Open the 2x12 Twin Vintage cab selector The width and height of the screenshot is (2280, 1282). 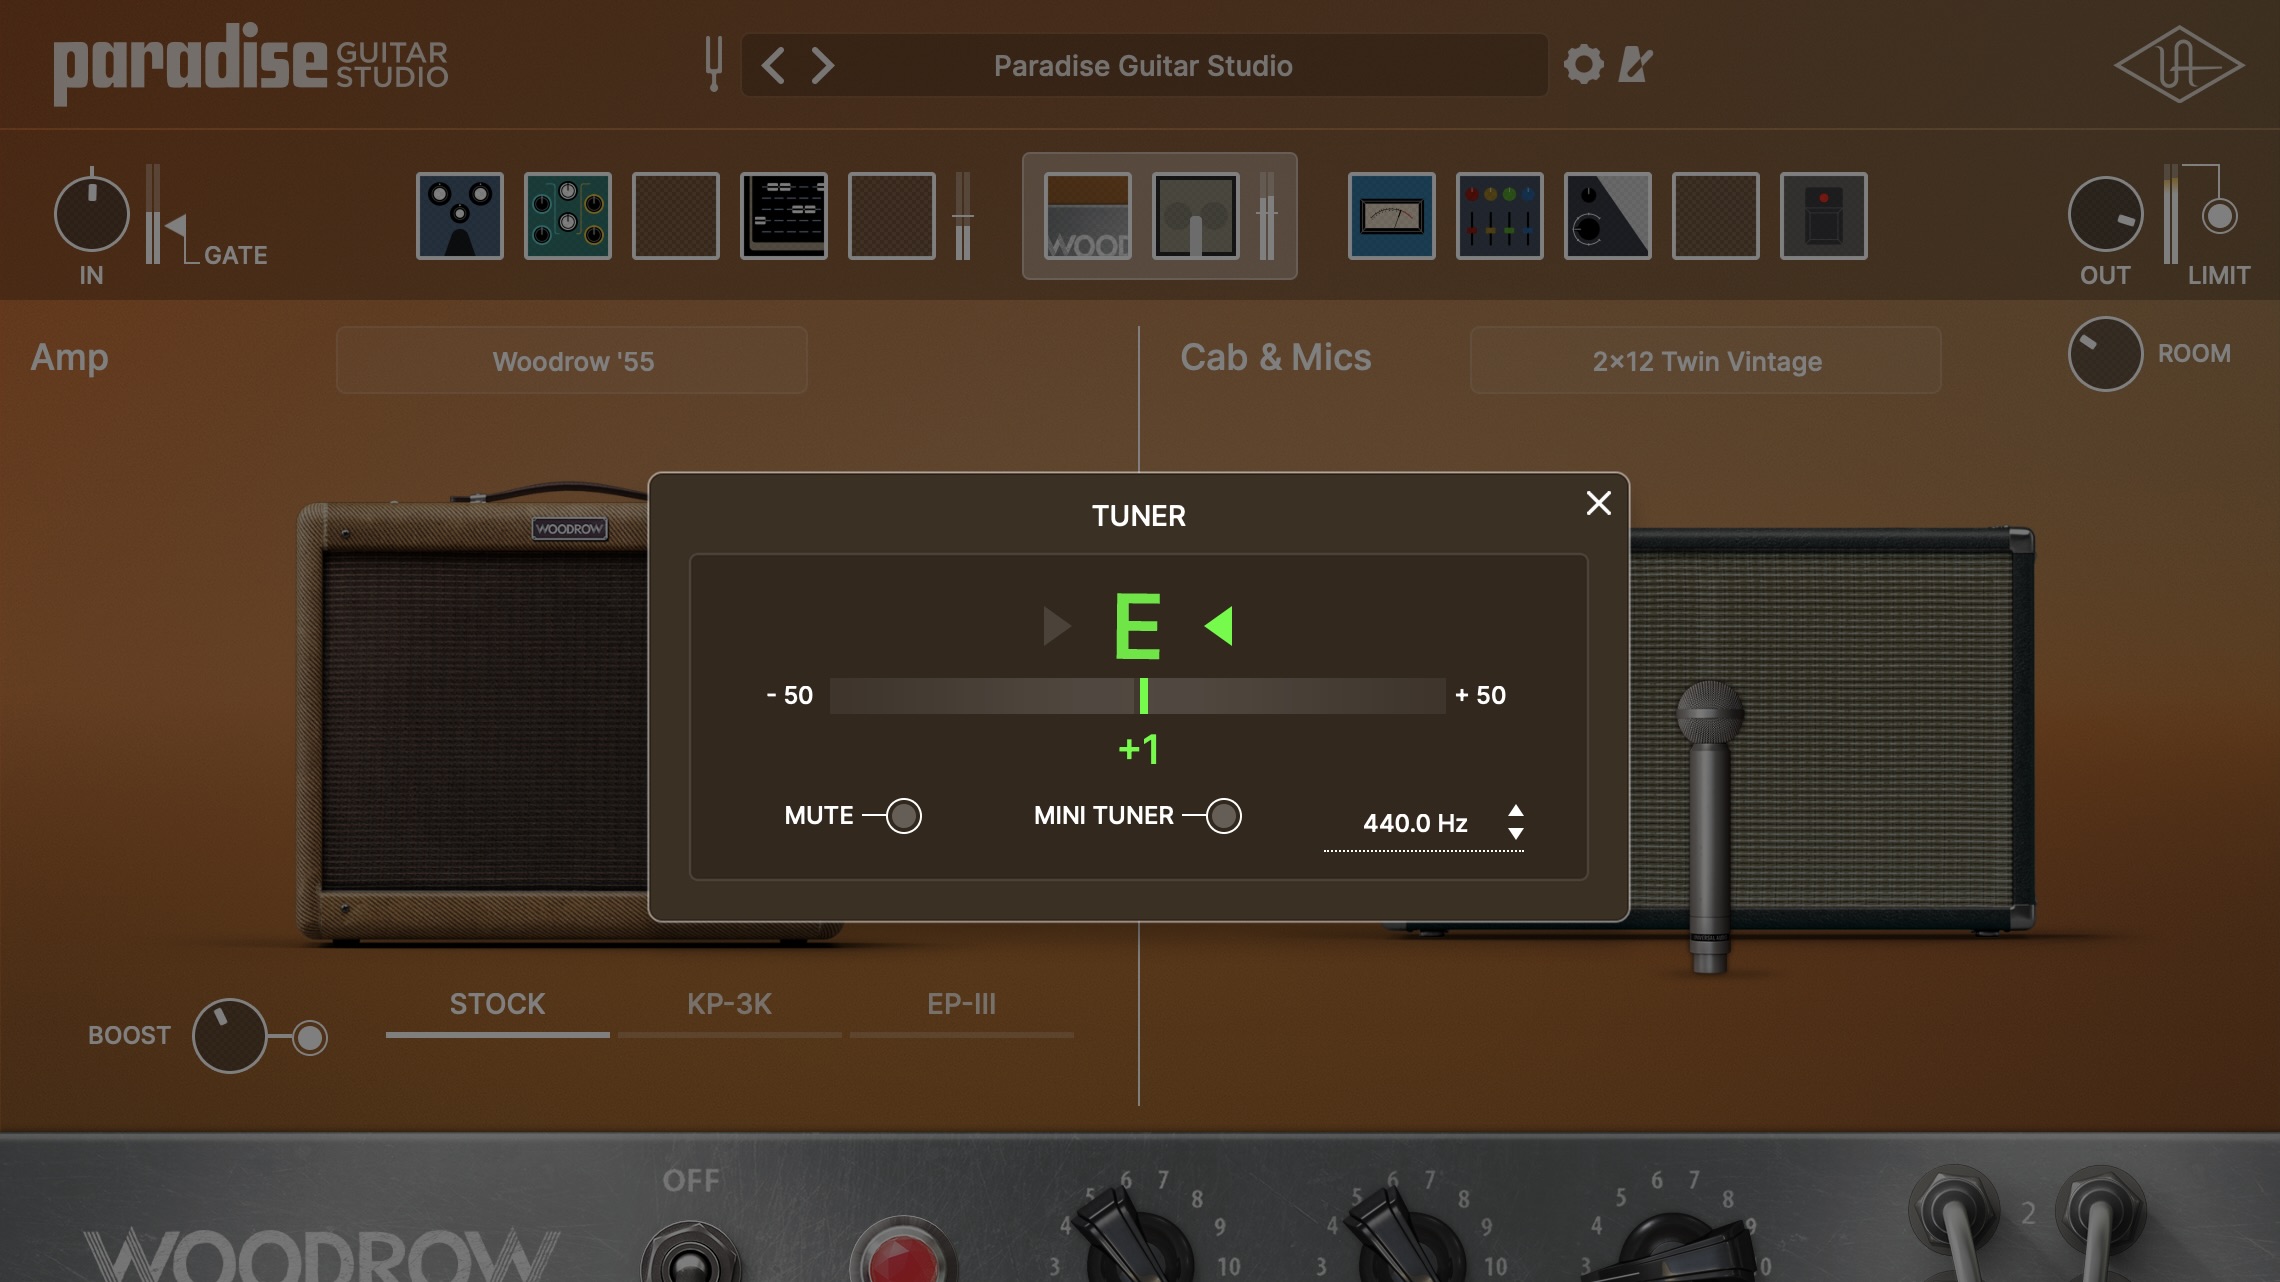(1706, 361)
